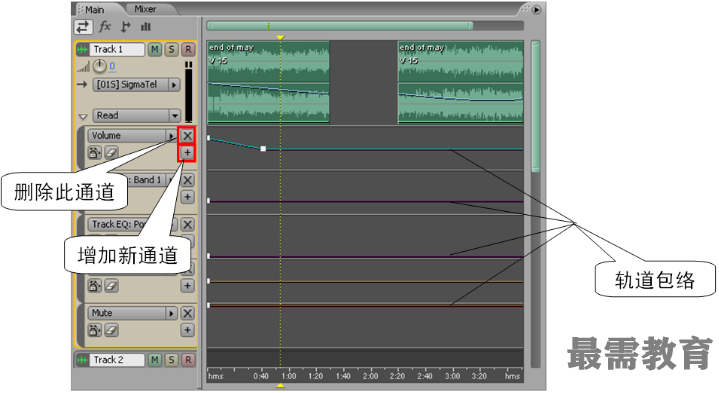Click plus button in lane above Mute
Screen dimensions: 719x393
coord(187,286)
